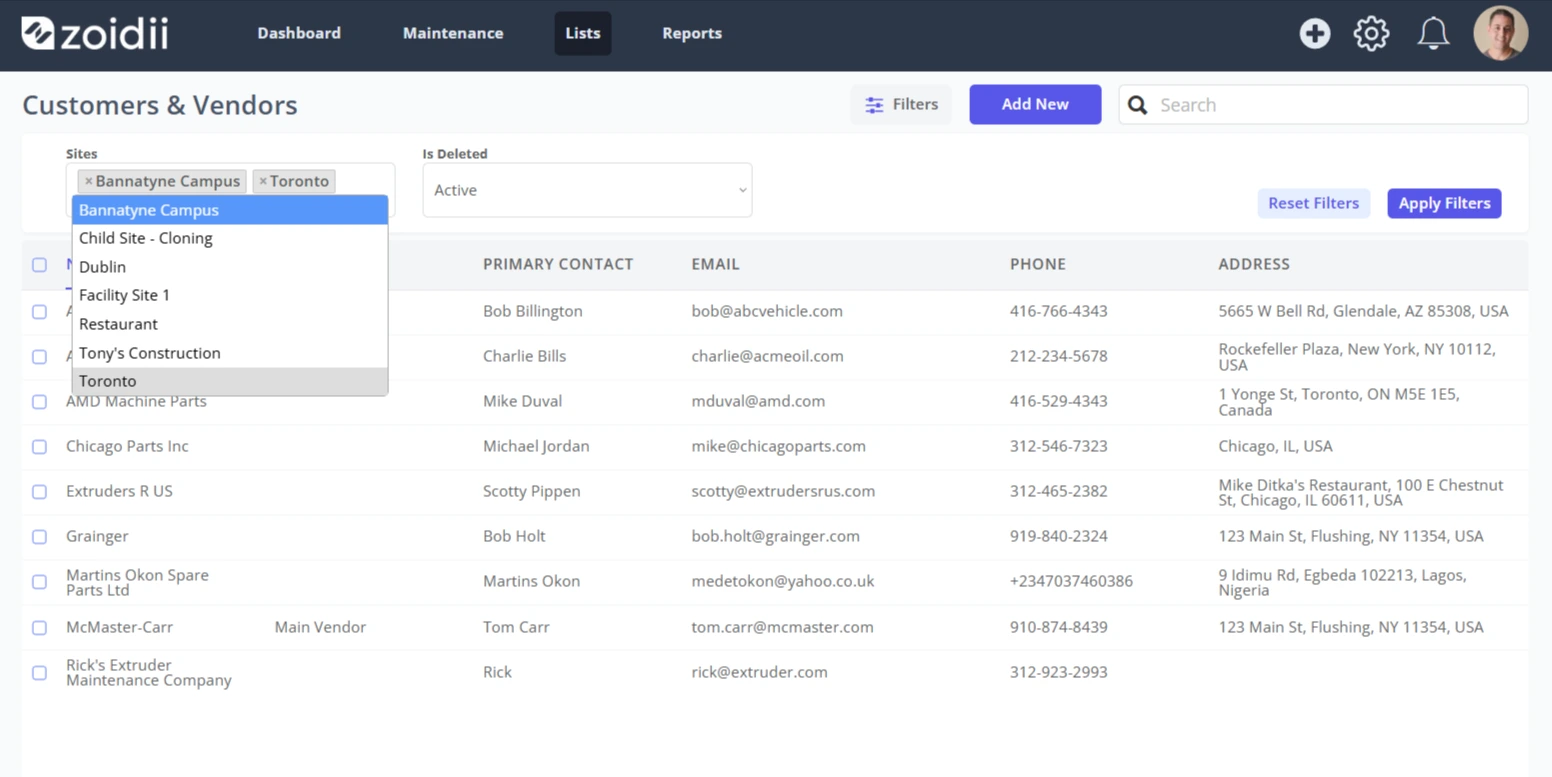Expand the Is Deleted Active dropdown

tap(587, 190)
